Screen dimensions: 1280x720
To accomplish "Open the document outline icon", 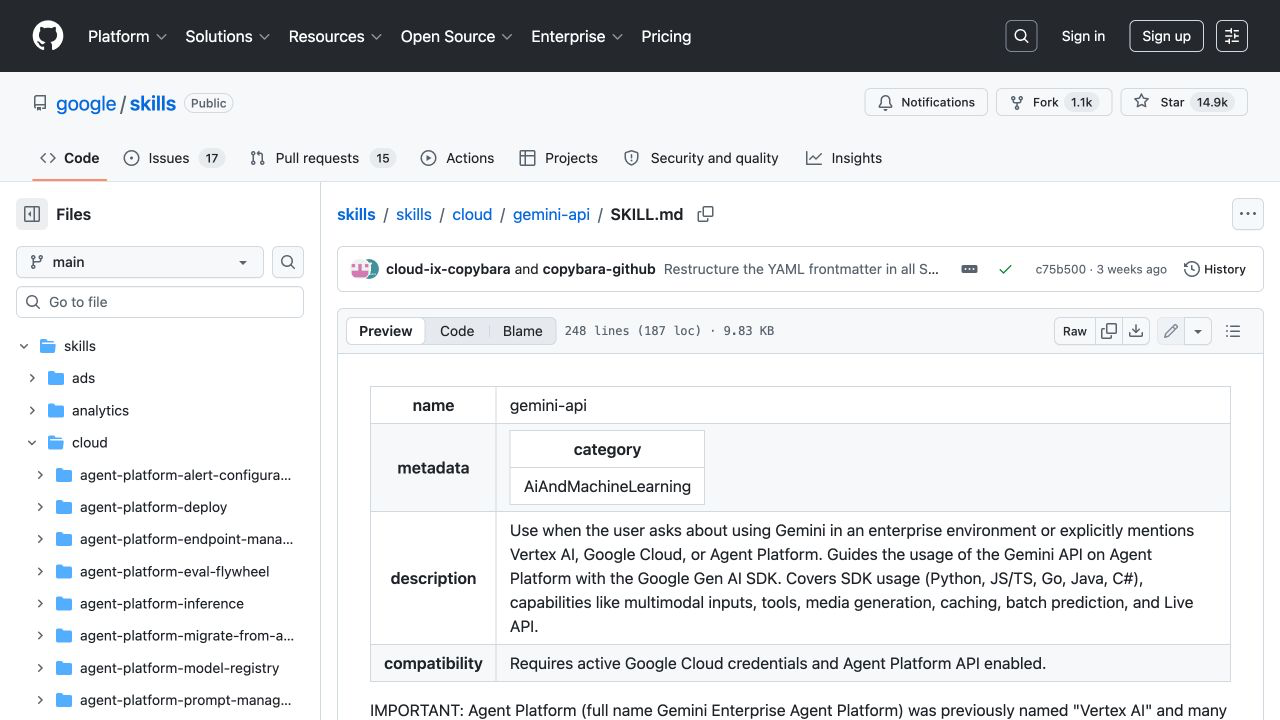I will (x=1233, y=331).
